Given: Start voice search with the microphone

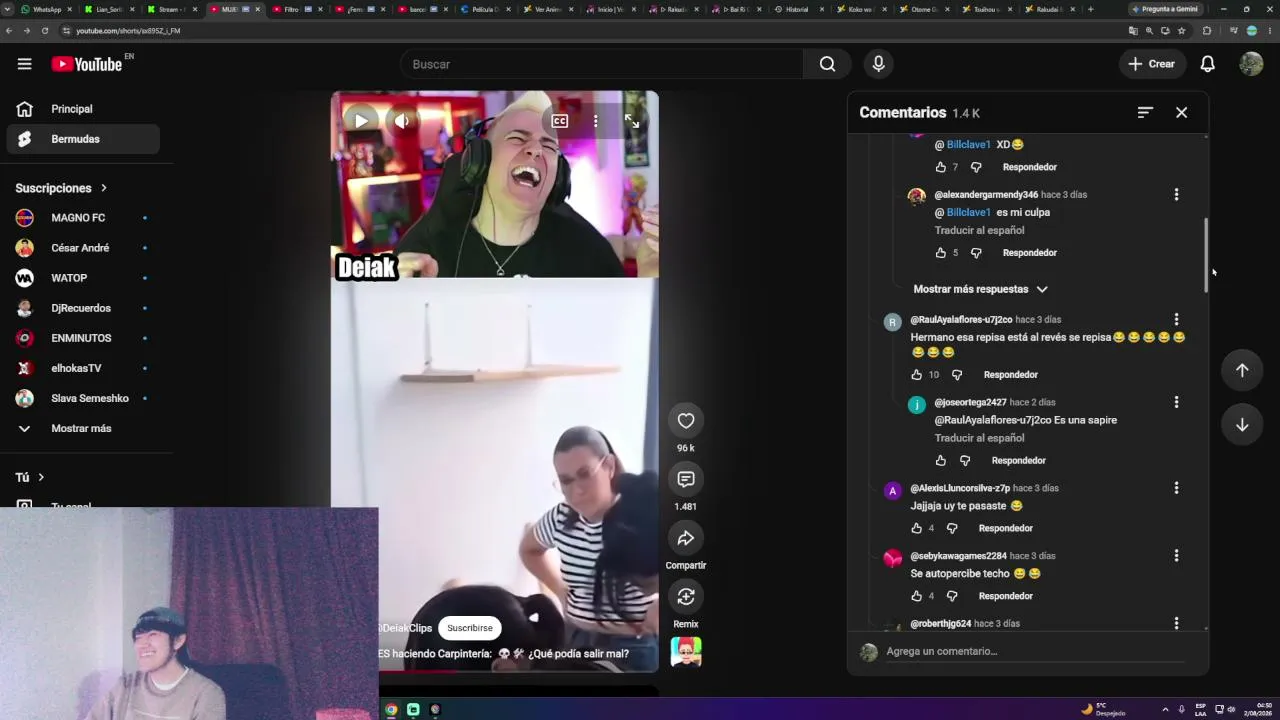Looking at the screenshot, I should tap(878, 64).
